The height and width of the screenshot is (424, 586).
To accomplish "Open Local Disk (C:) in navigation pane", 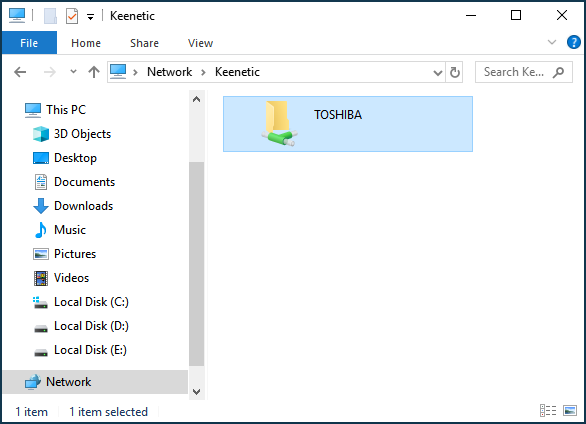I will click(x=81, y=302).
